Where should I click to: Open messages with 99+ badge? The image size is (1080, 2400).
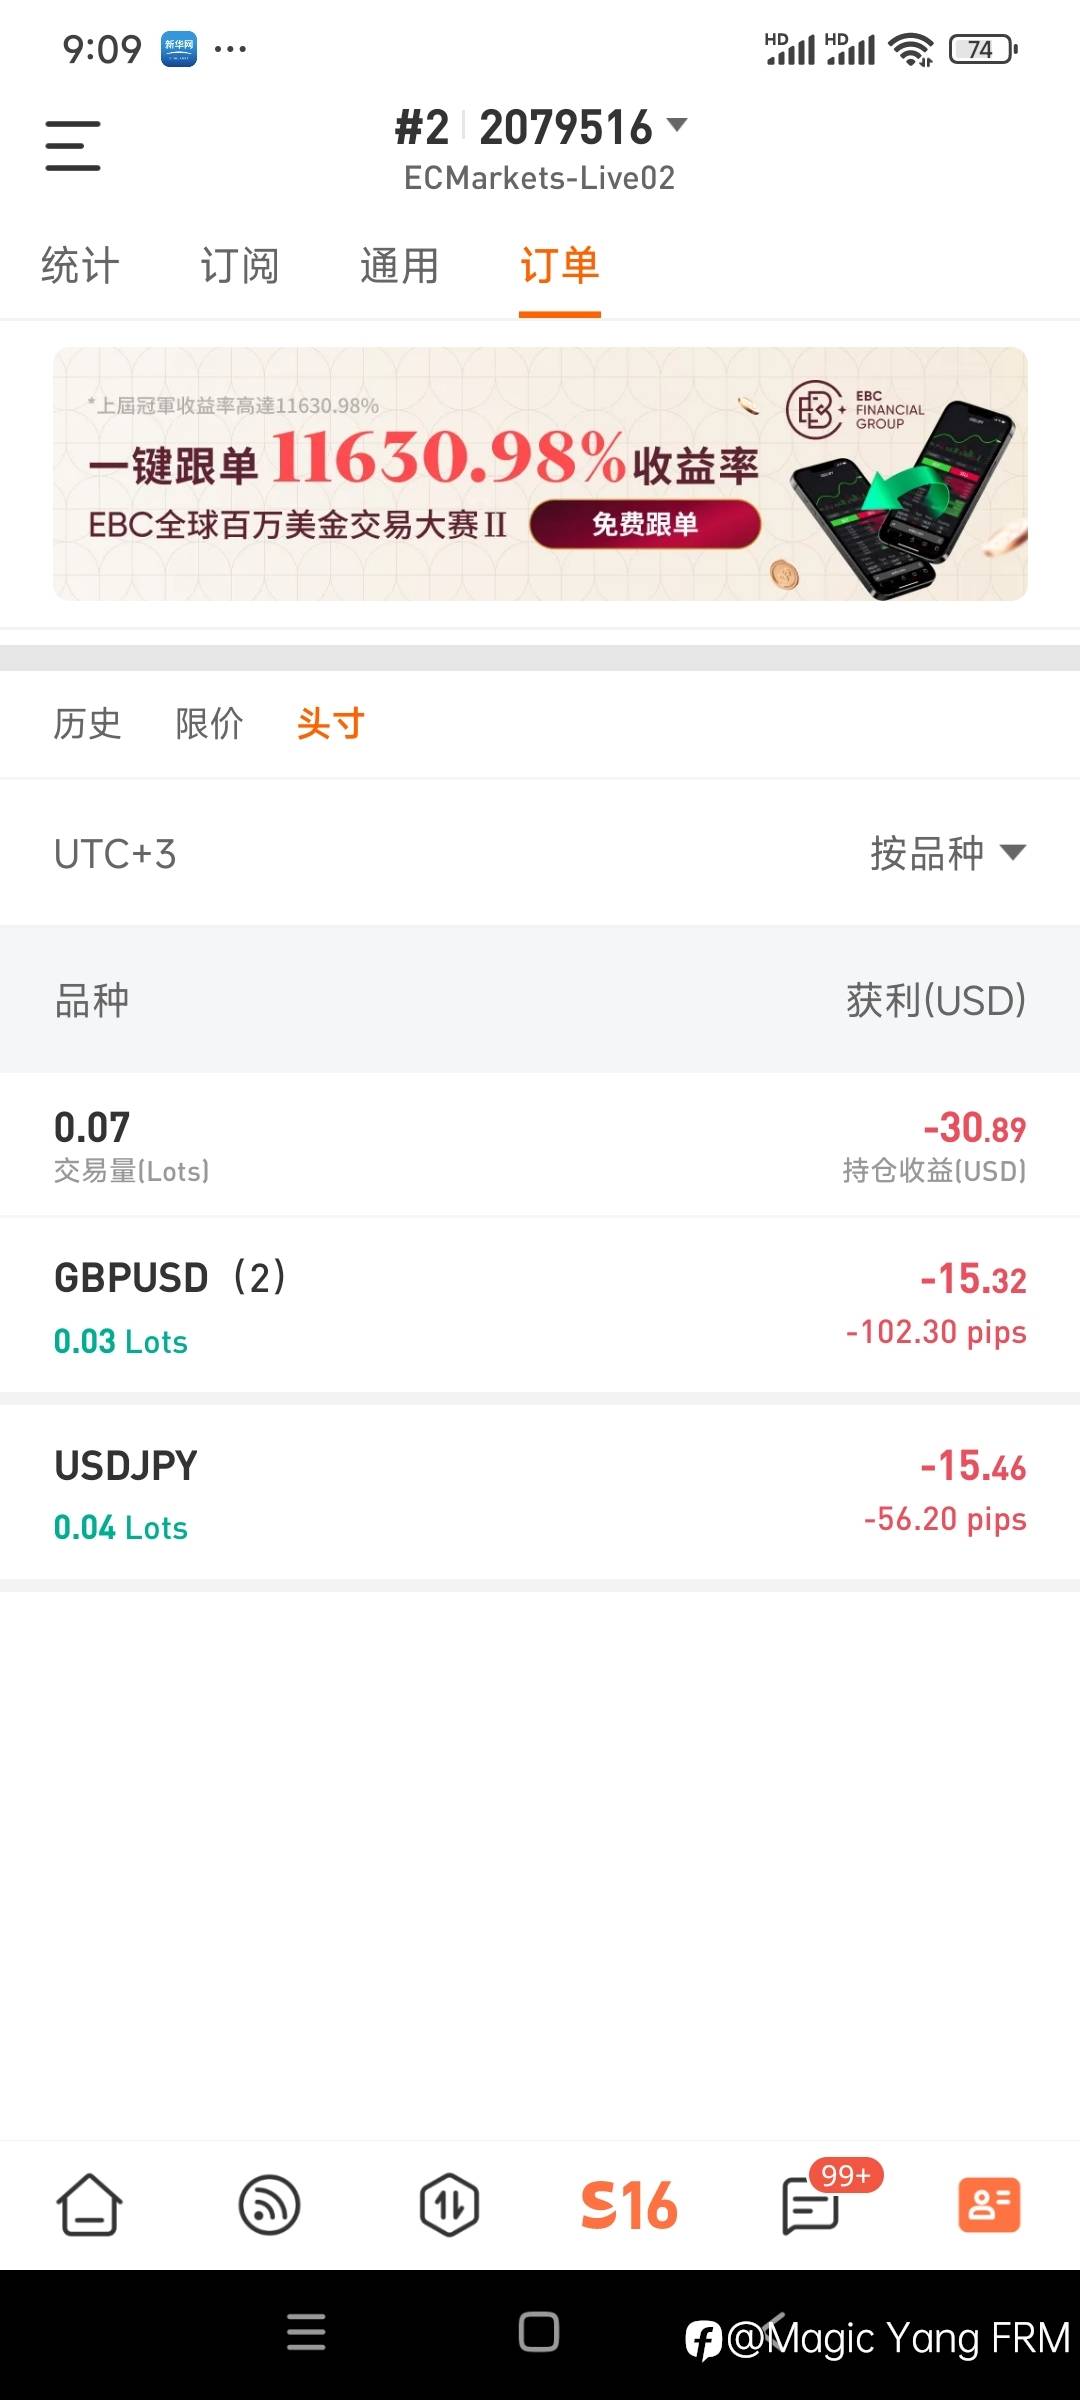[x=811, y=2204]
